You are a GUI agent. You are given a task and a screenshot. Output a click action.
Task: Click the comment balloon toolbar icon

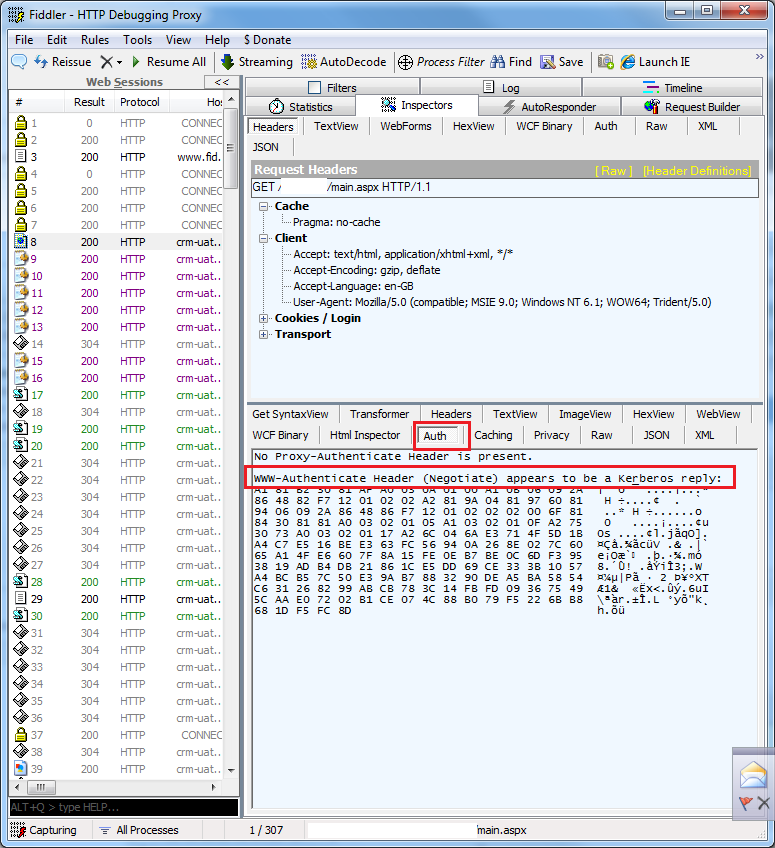[19, 62]
